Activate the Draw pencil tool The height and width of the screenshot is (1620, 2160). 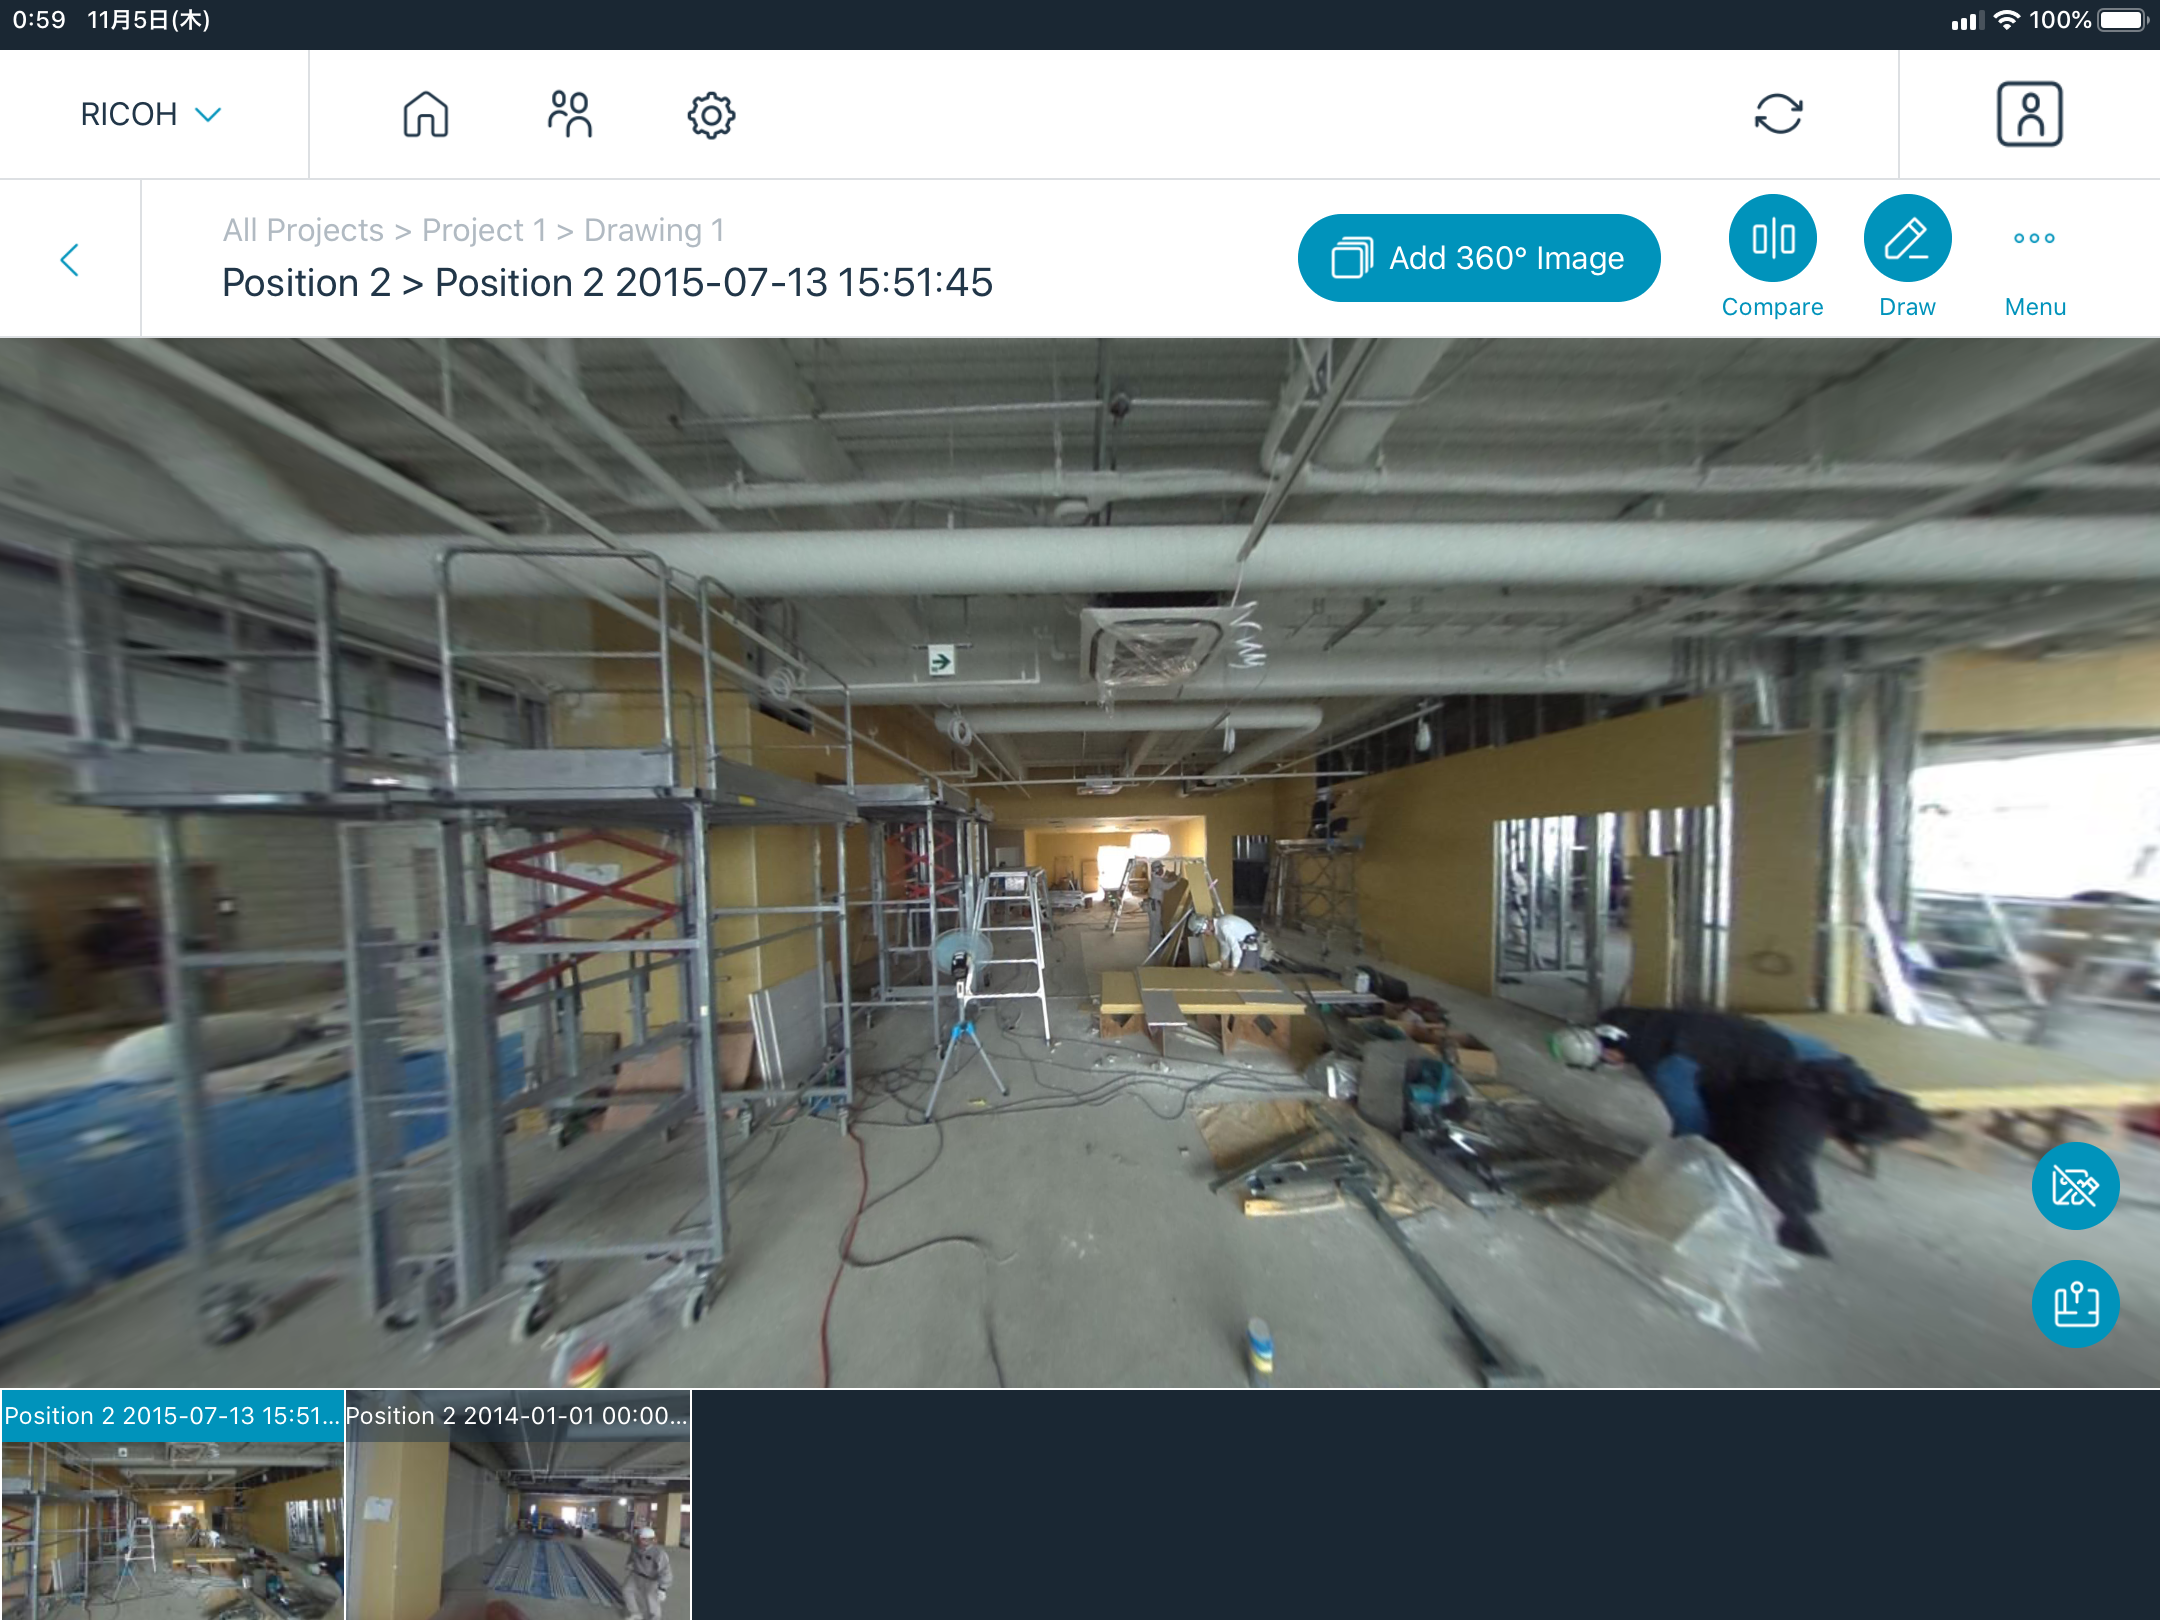pyautogui.click(x=1907, y=238)
